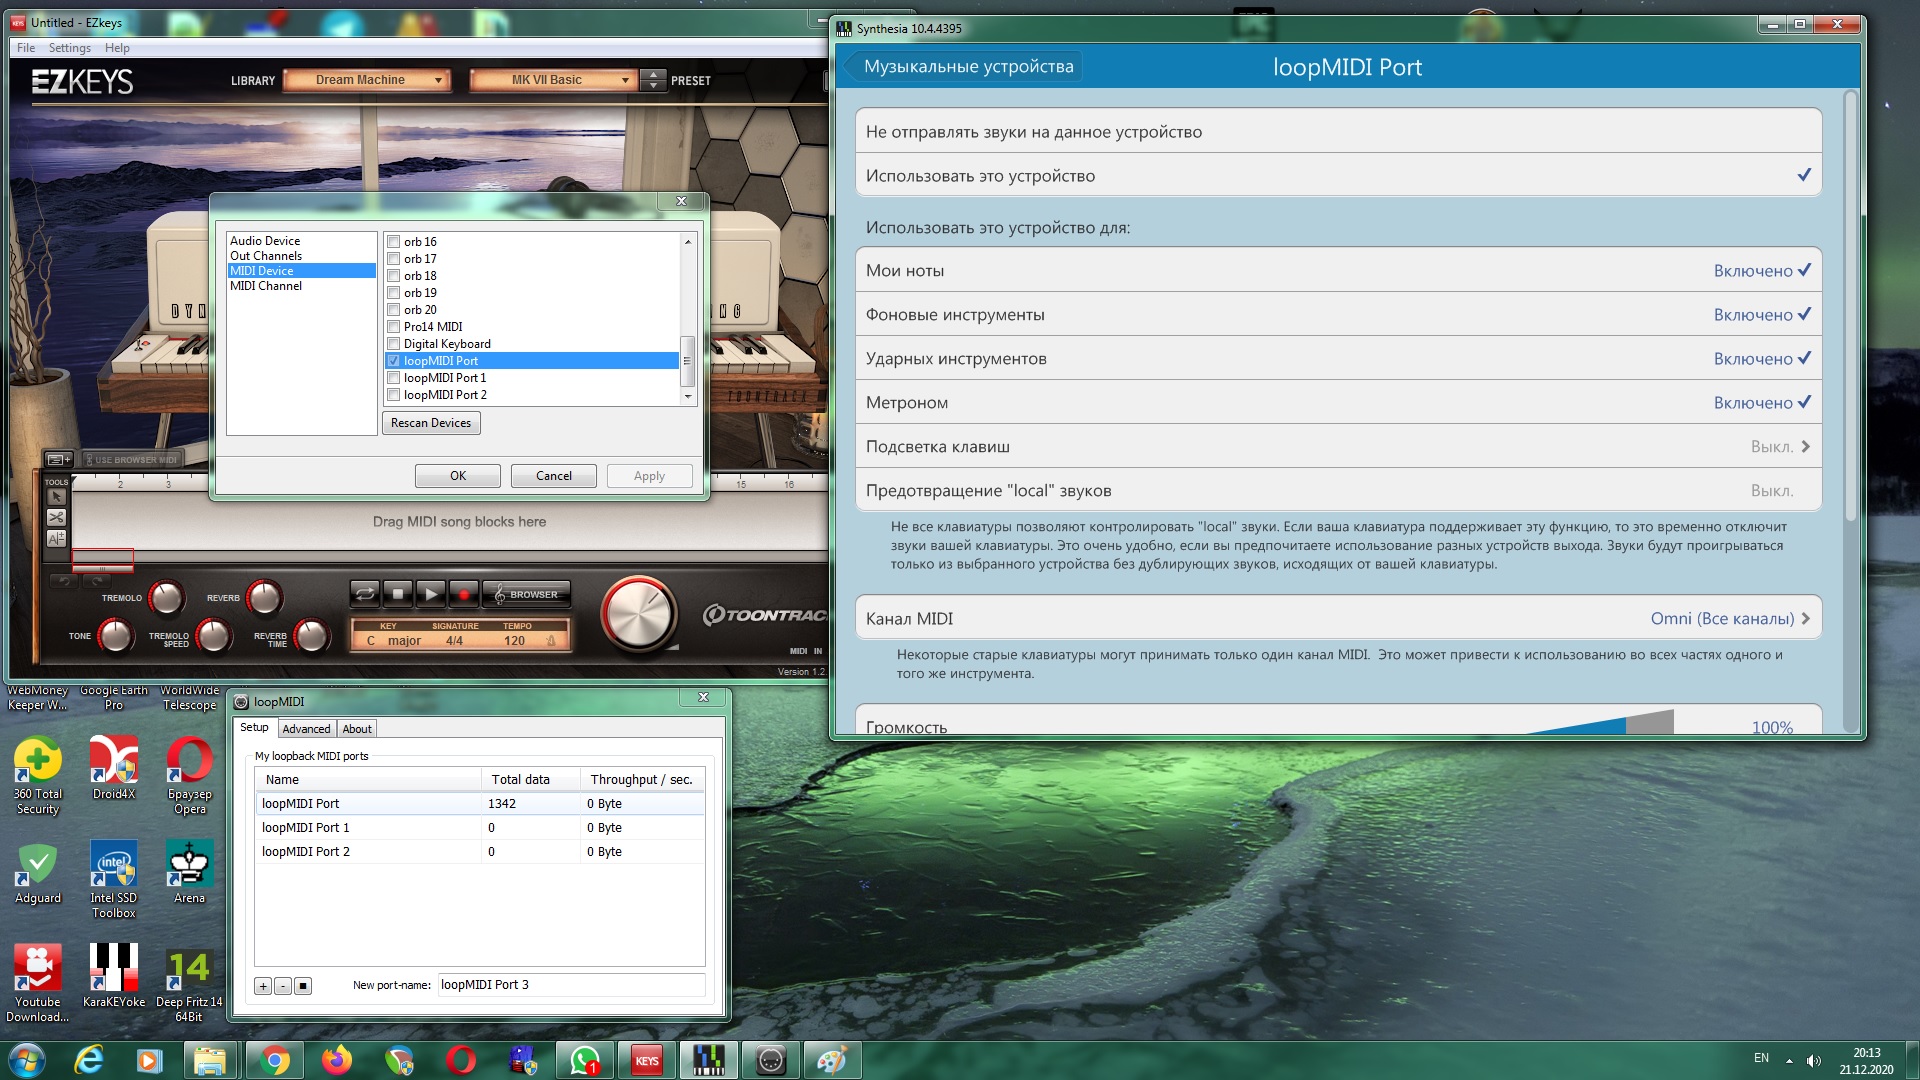Switch to Advanced tab in loopMIDI
1920x1080 pixels.
306,729
